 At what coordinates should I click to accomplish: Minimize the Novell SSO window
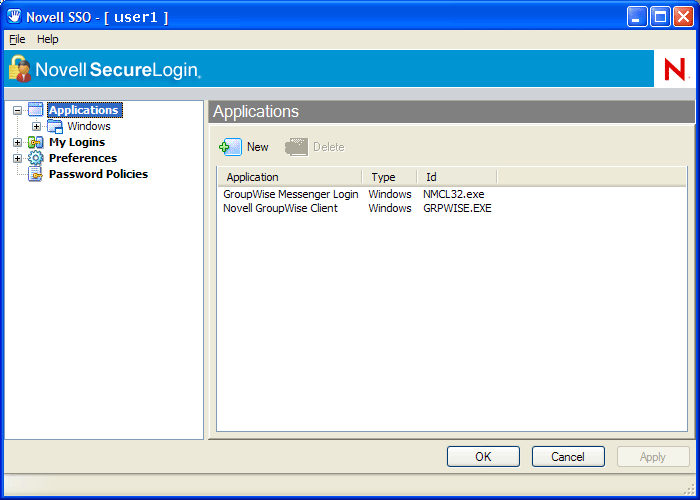pyautogui.click(x=637, y=17)
